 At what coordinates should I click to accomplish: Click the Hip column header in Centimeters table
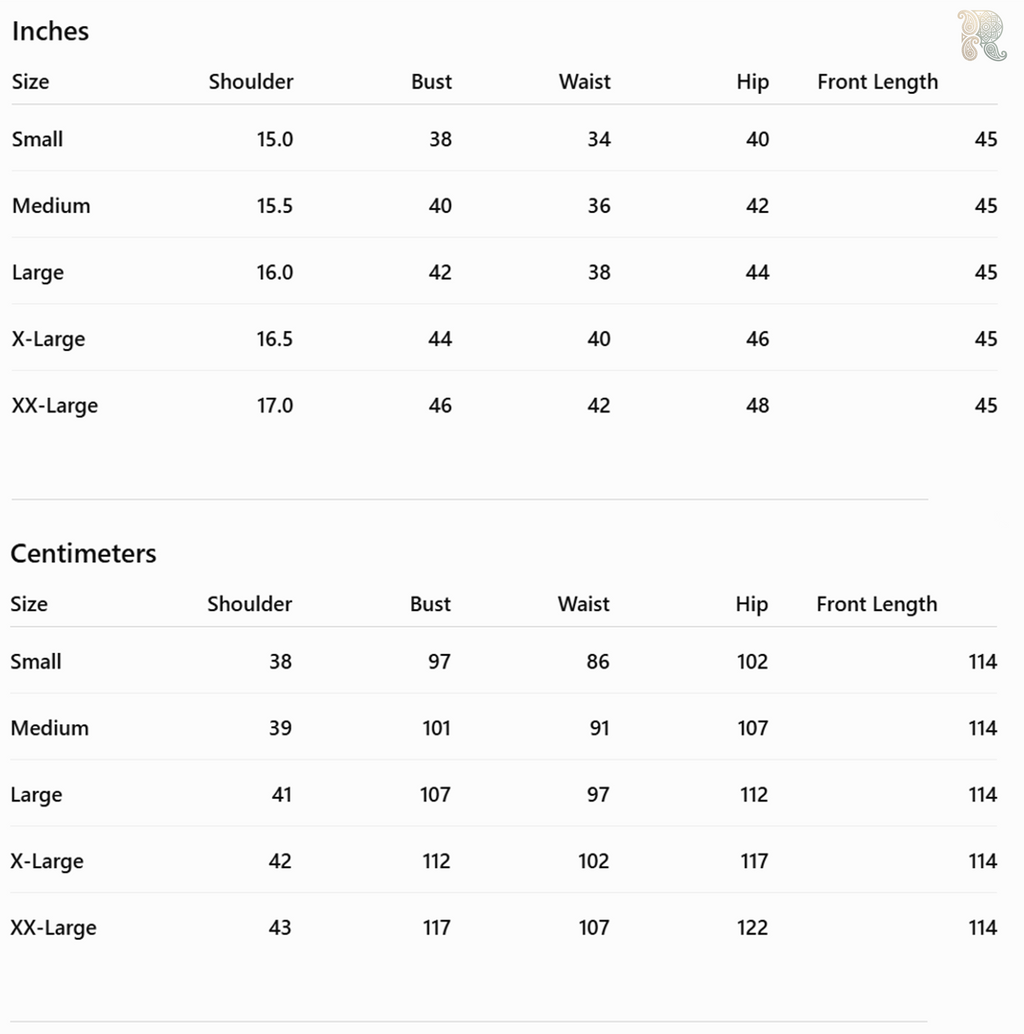(752, 604)
